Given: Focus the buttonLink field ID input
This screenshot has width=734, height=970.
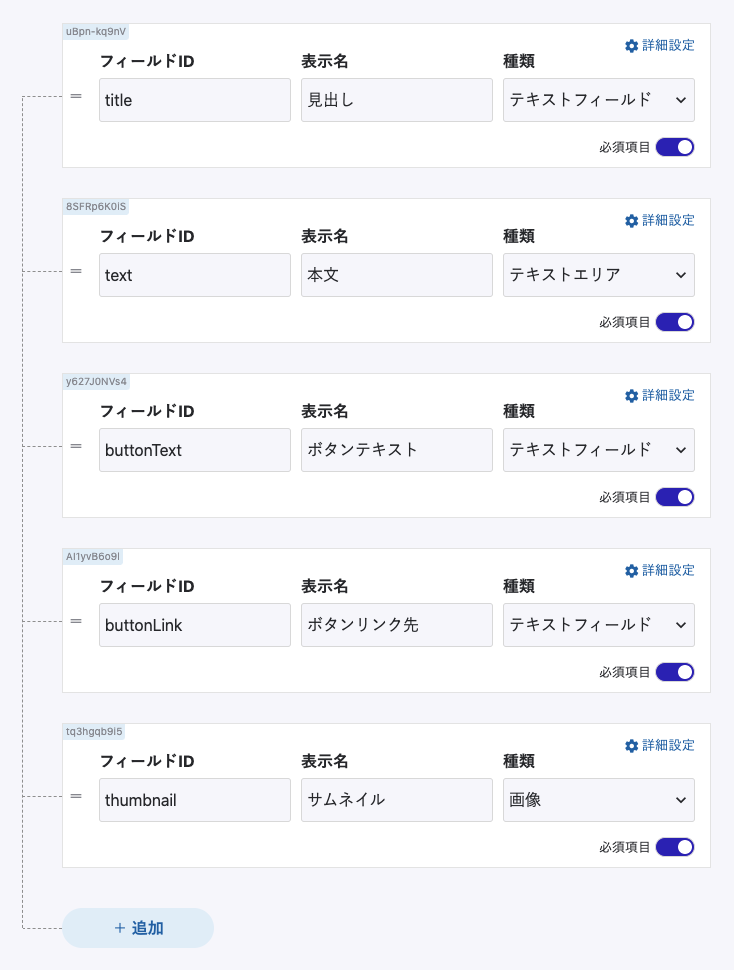Looking at the screenshot, I should point(194,625).
